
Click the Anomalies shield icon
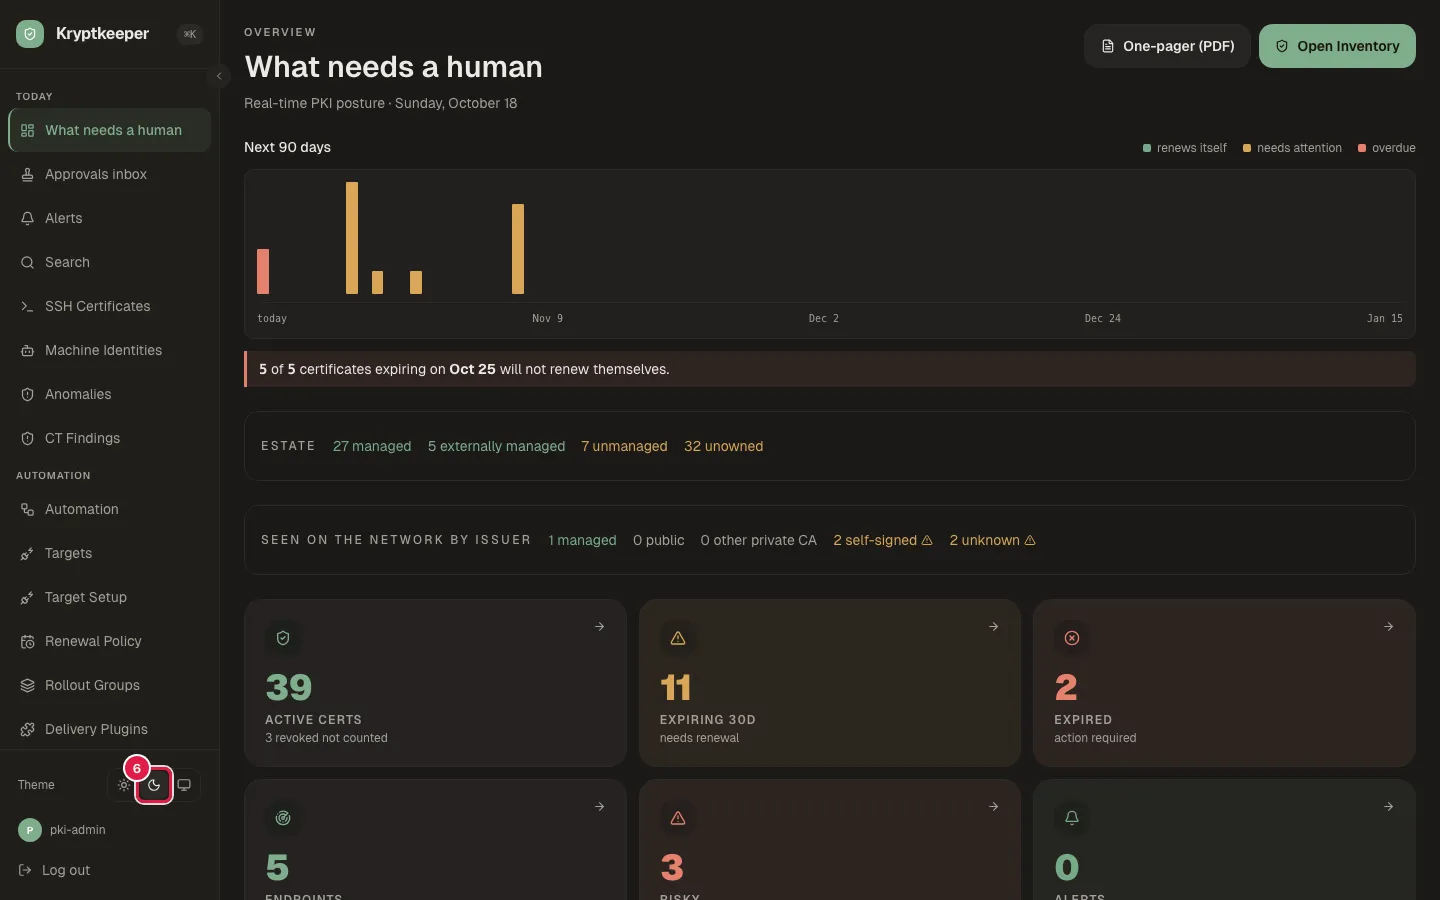[x=27, y=394]
